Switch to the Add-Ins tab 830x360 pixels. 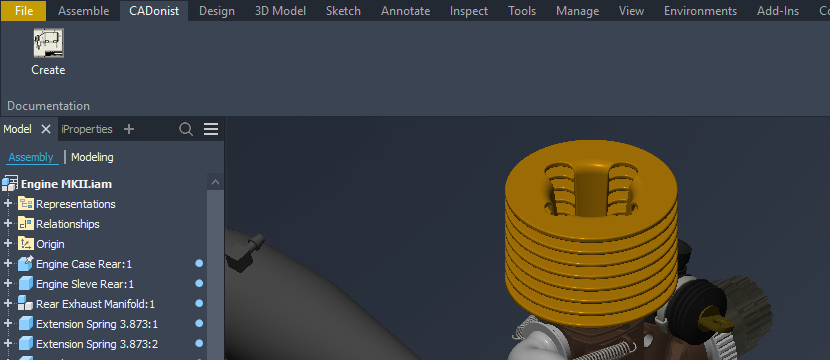click(x=778, y=11)
